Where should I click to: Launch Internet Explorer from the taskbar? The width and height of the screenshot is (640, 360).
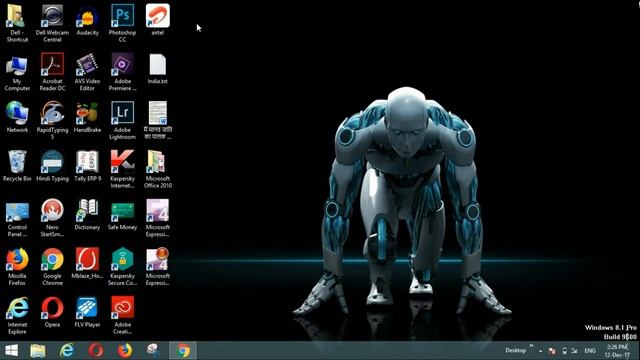pyautogui.click(x=67, y=351)
